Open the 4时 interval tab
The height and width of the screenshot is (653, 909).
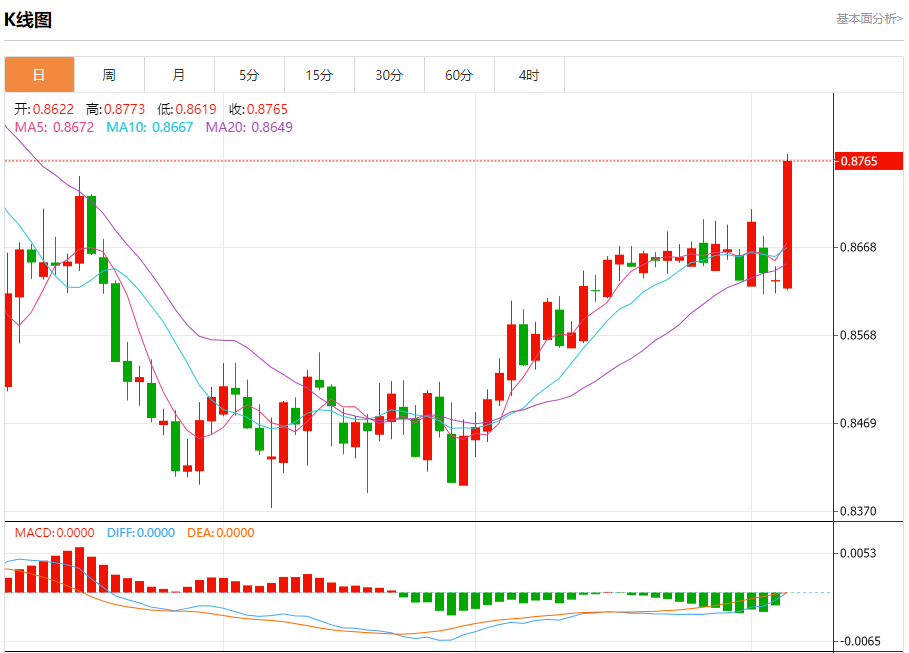pyautogui.click(x=529, y=75)
